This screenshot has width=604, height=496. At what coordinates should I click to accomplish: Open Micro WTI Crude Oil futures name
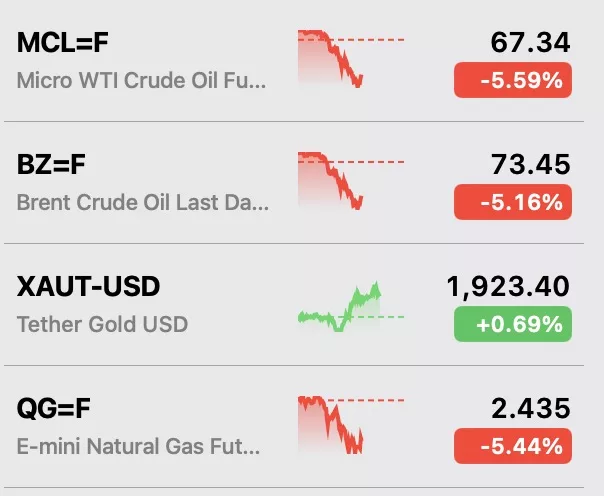[x=141, y=81]
